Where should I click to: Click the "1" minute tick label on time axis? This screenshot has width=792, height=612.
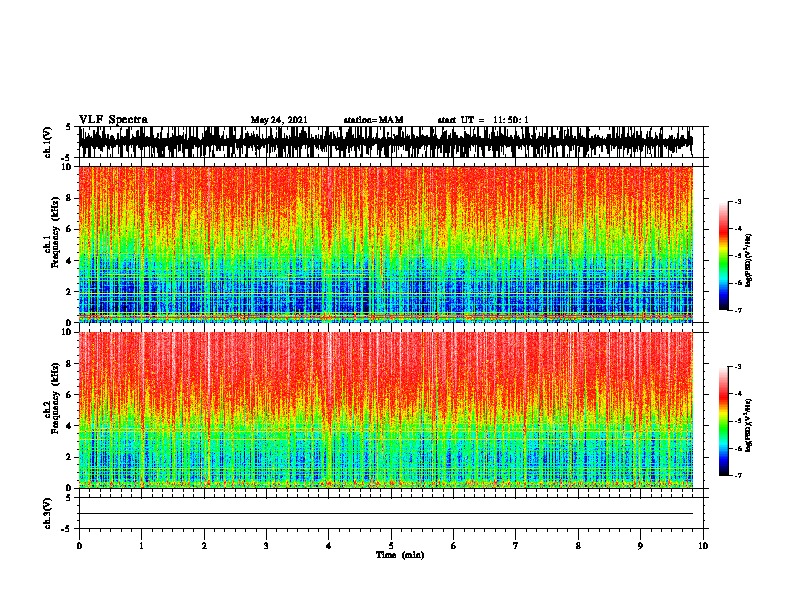pos(141,546)
